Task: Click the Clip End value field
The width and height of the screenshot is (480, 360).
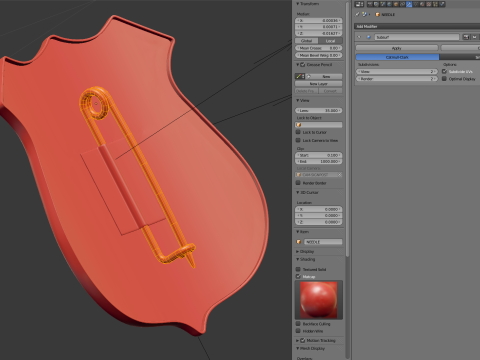Action: 319,161
